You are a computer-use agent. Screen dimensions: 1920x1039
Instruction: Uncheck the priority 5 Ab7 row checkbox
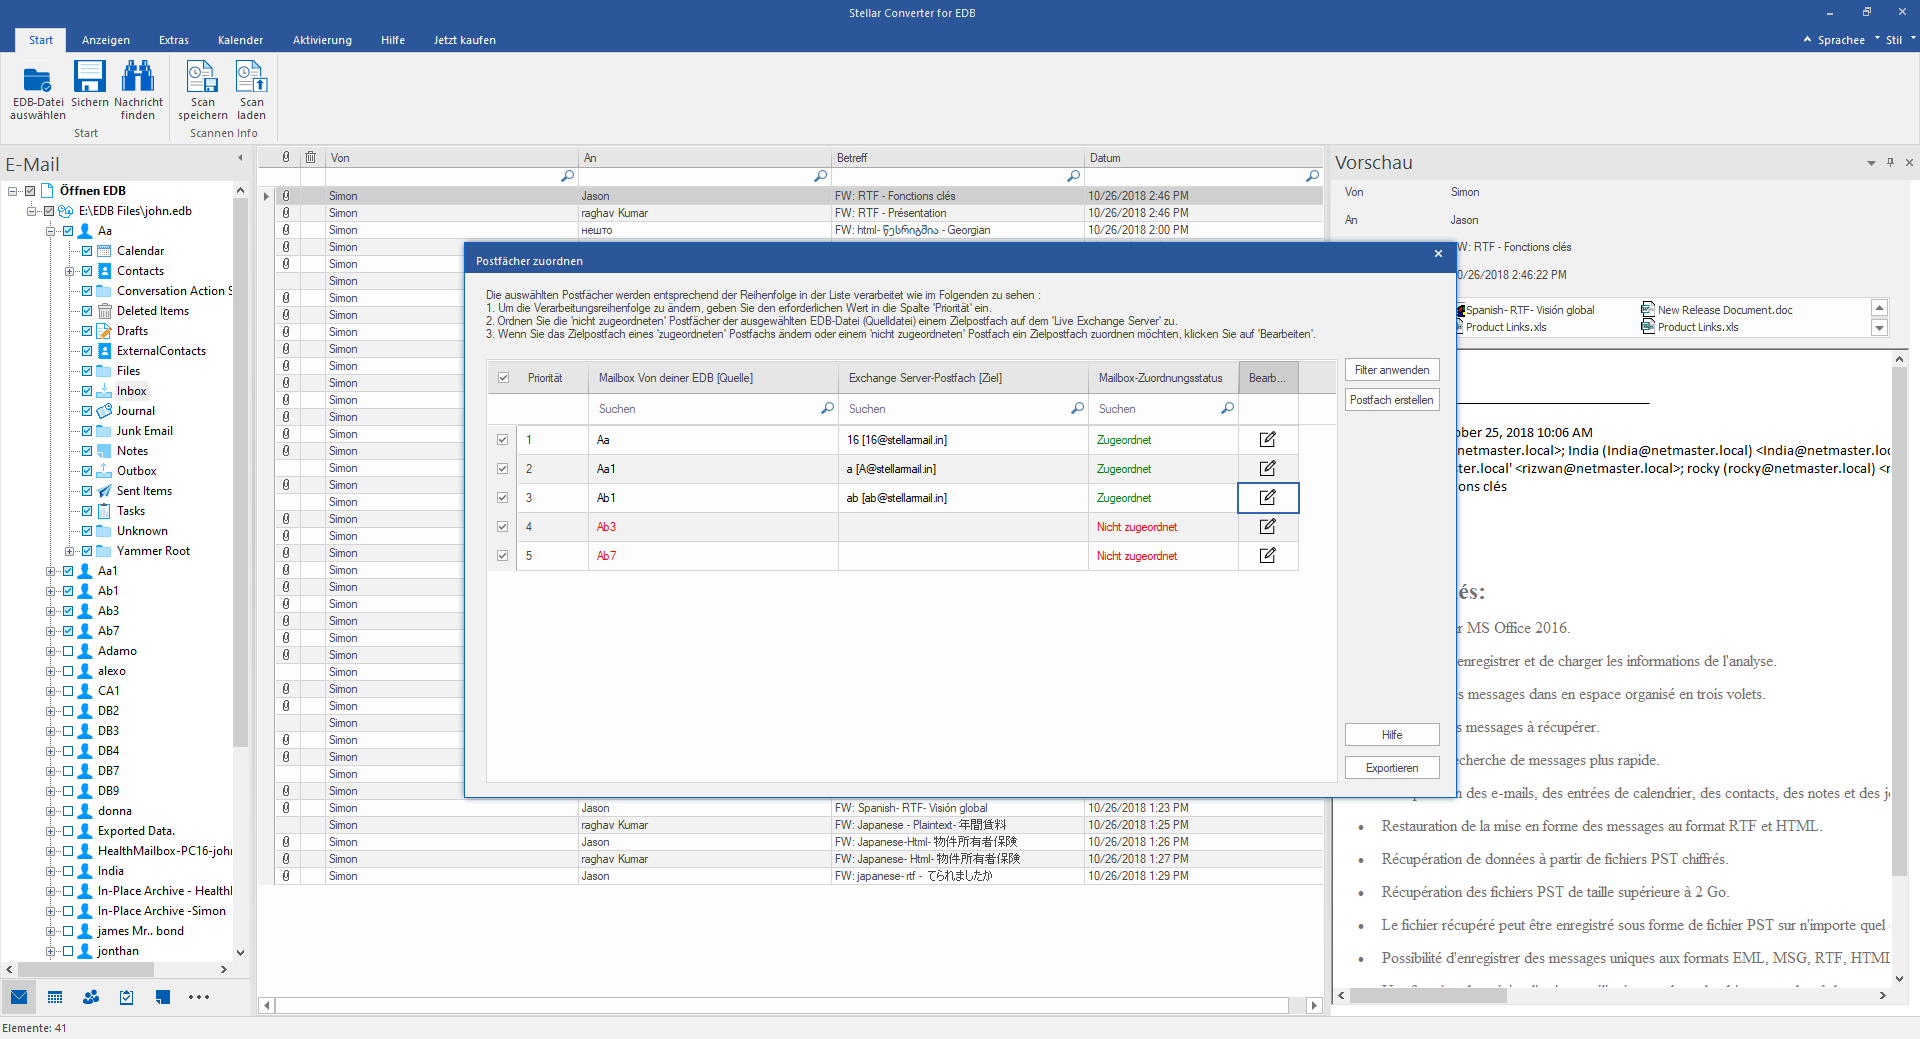503,556
